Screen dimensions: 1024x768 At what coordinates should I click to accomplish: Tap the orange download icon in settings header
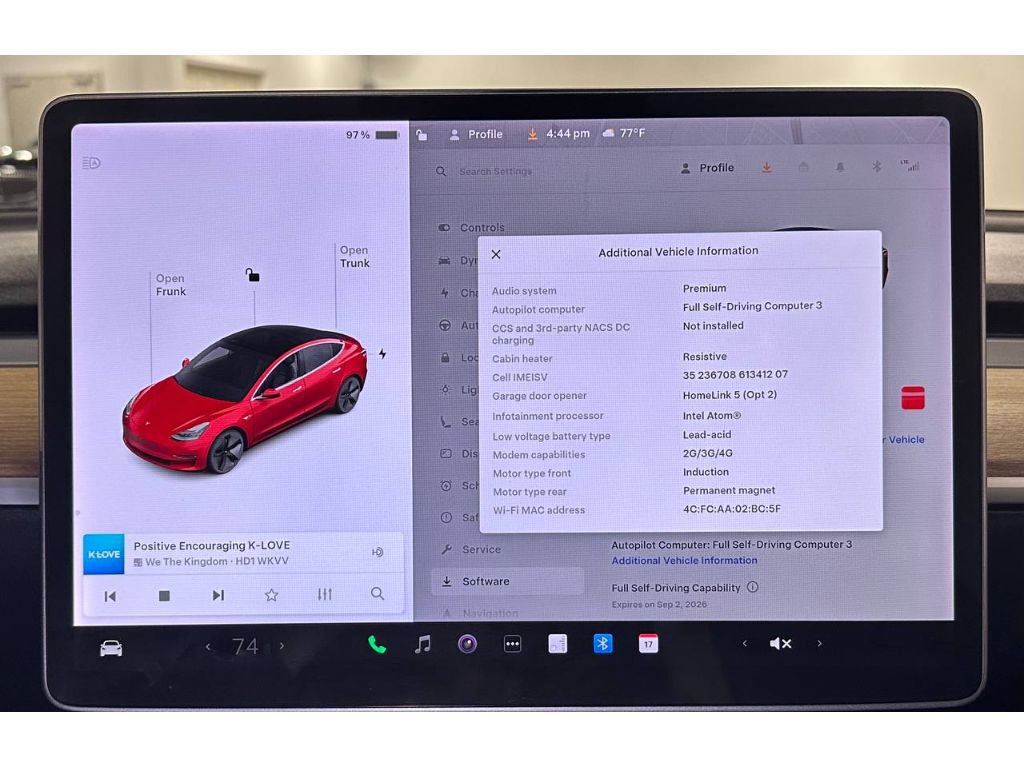tap(767, 168)
